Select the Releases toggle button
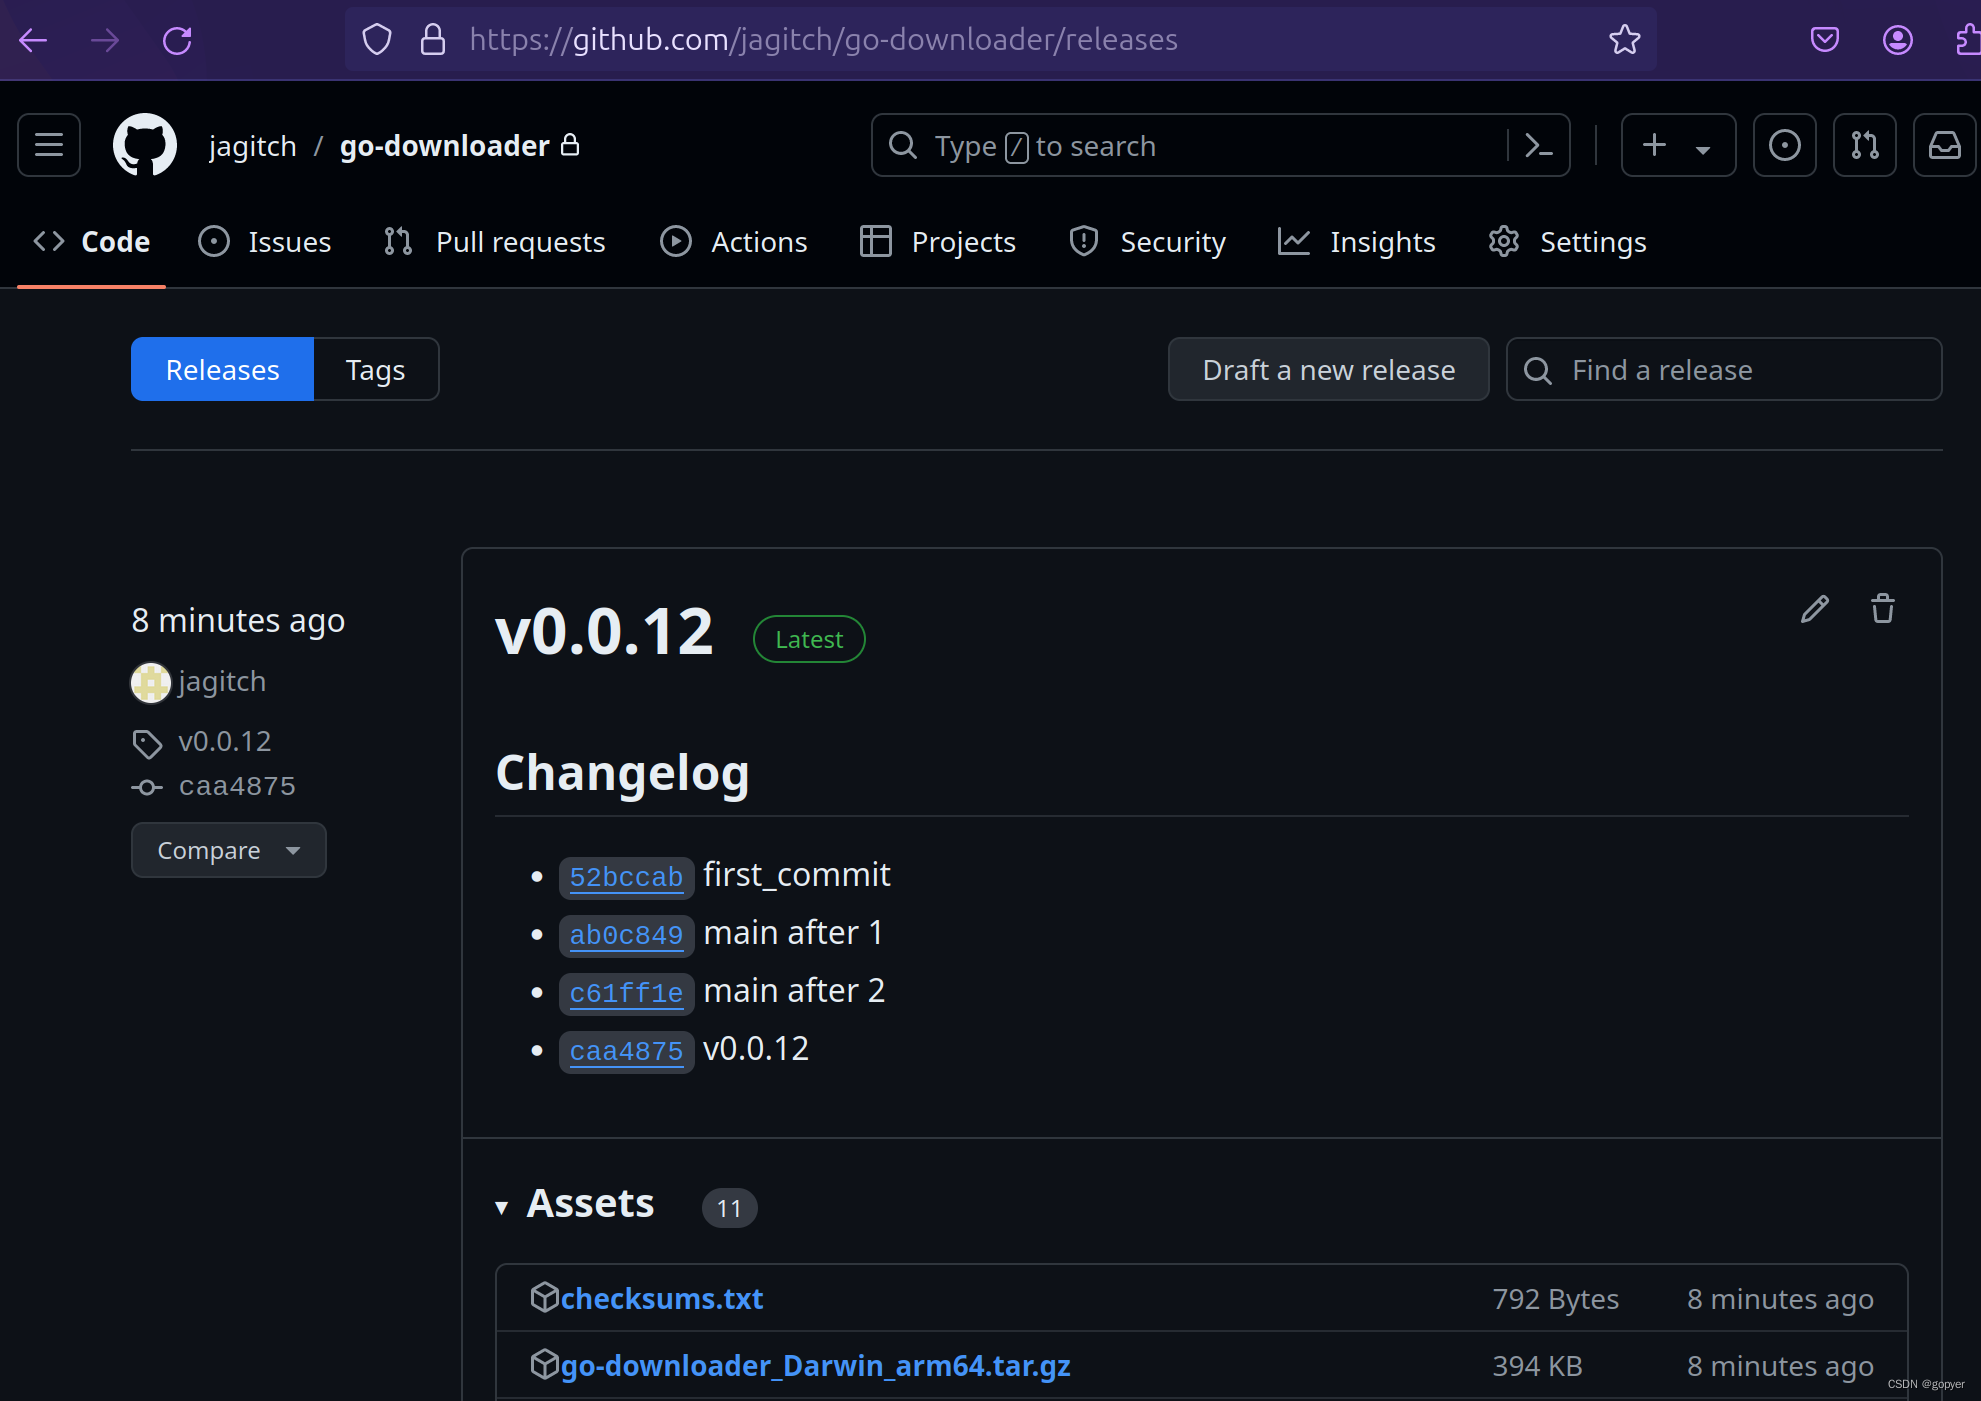This screenshot has width=1981, height=1401. (x=222, y=370)
